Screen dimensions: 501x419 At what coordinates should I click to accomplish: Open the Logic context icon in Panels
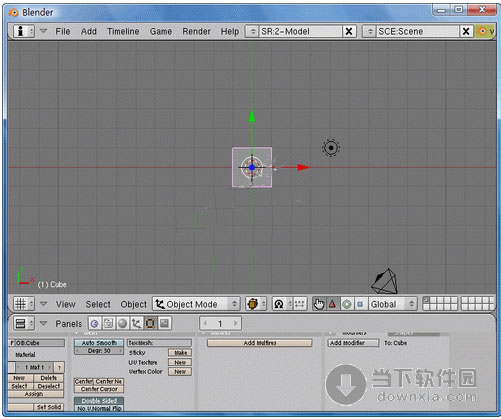point(95,323)
